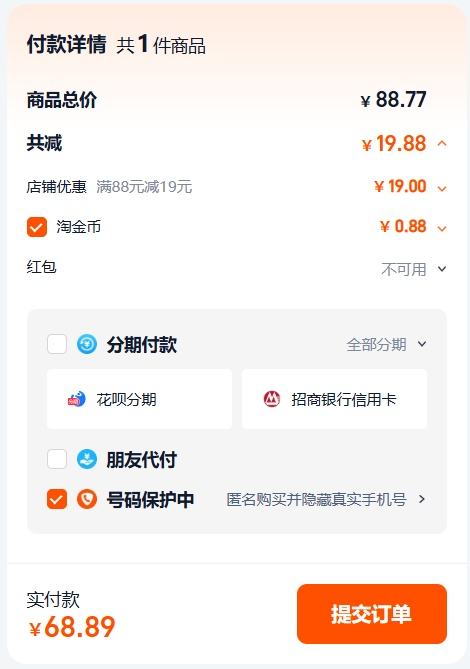470x669 pixels.
Task: Enable the 朋友代付 checkbox
Action: click(57, 459)
